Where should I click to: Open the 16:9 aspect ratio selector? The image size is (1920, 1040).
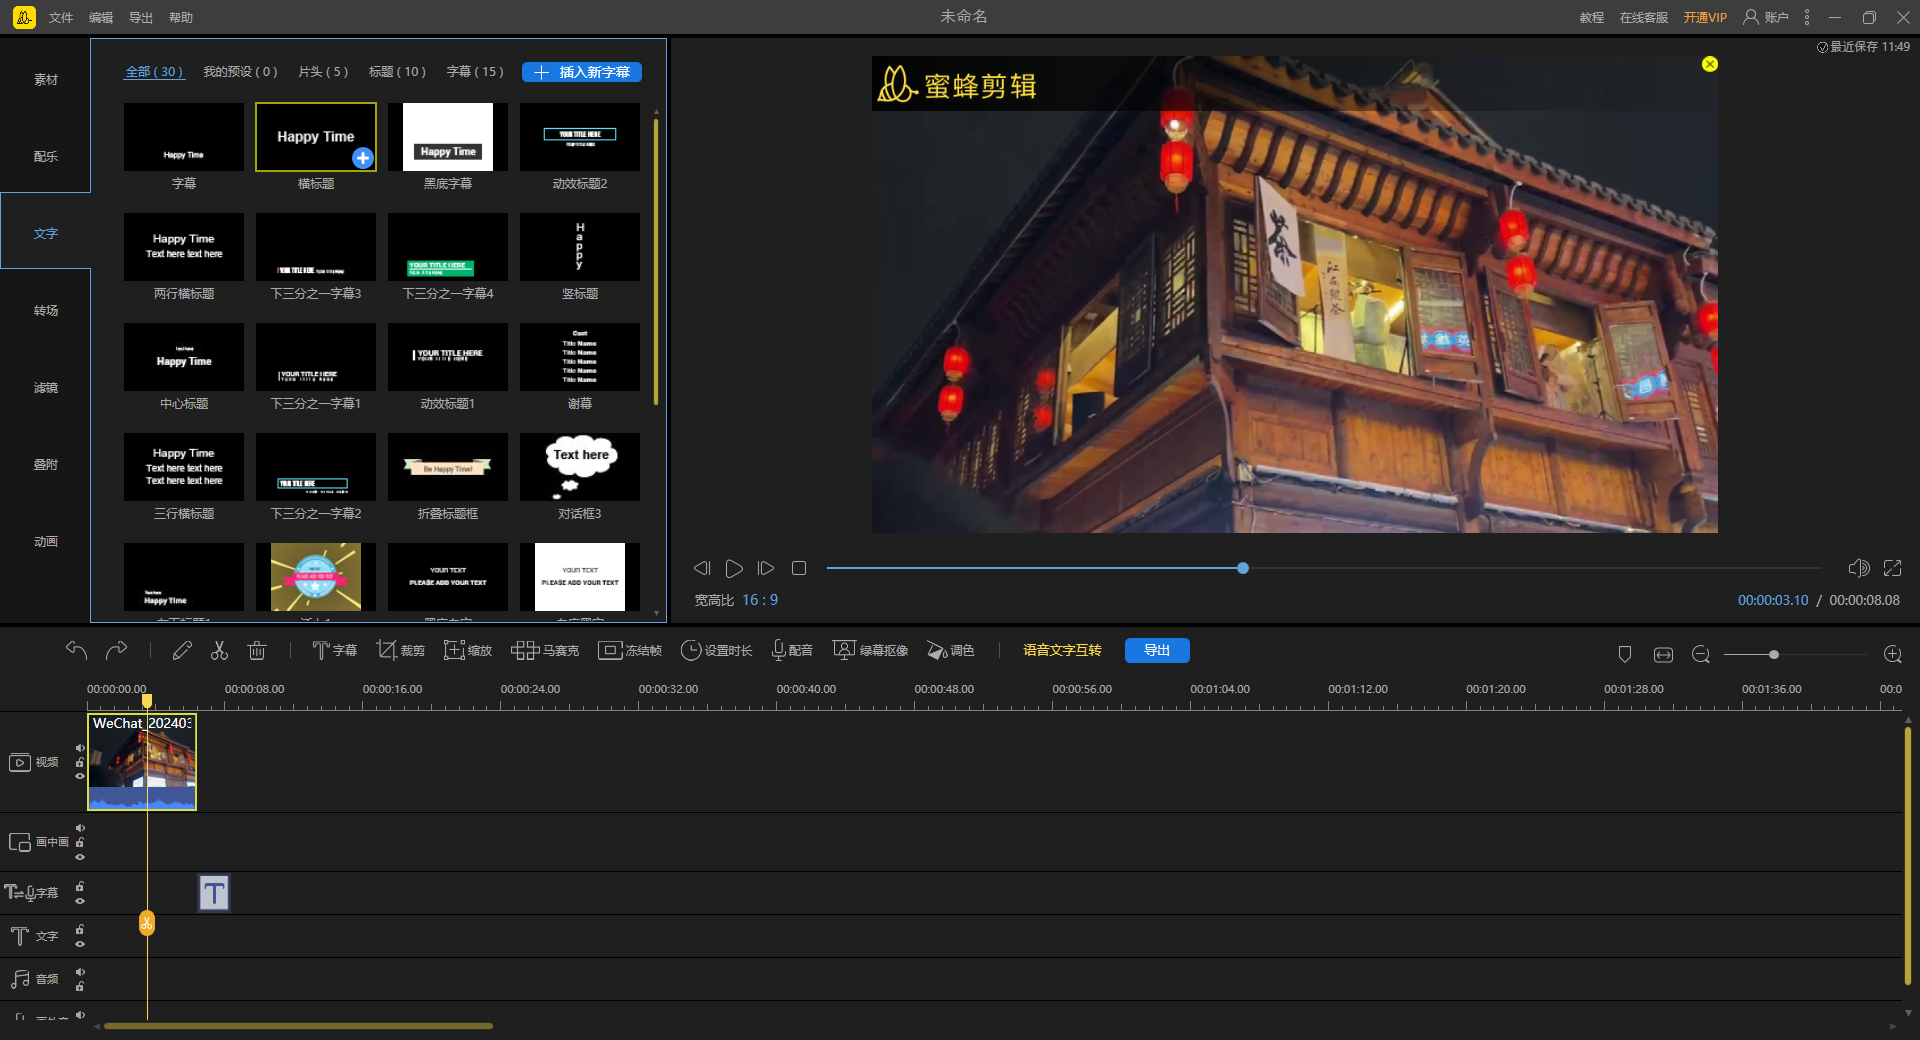pos(760,600)
